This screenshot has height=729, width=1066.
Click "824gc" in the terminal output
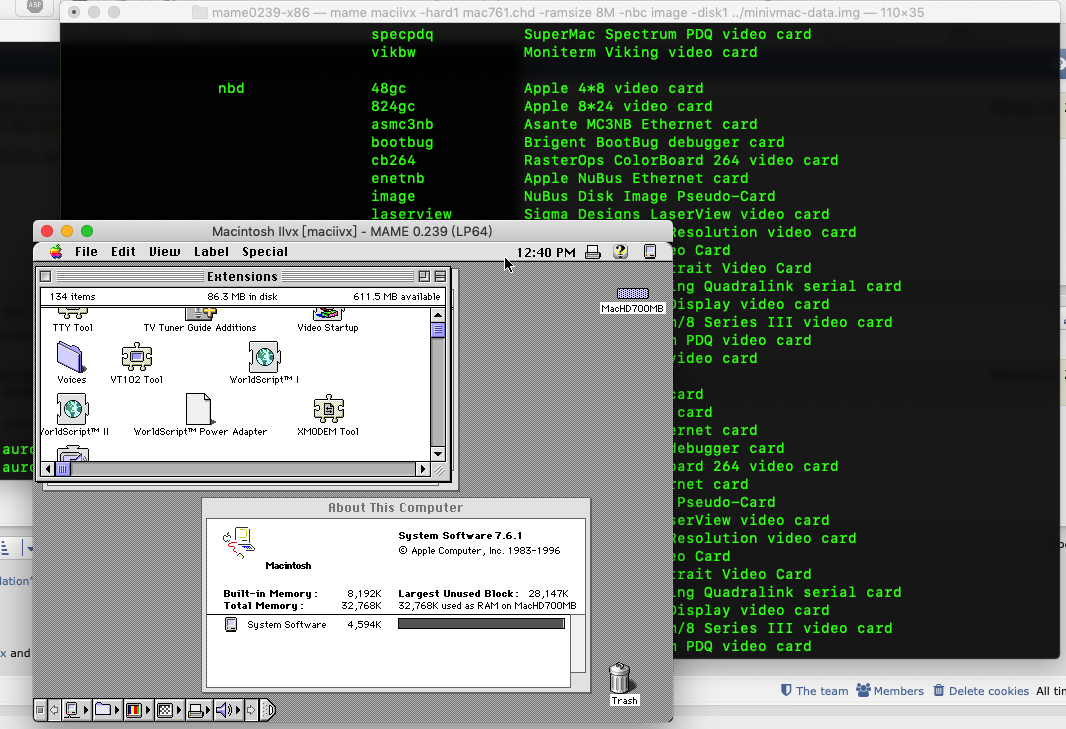click(x=393, y=106)
